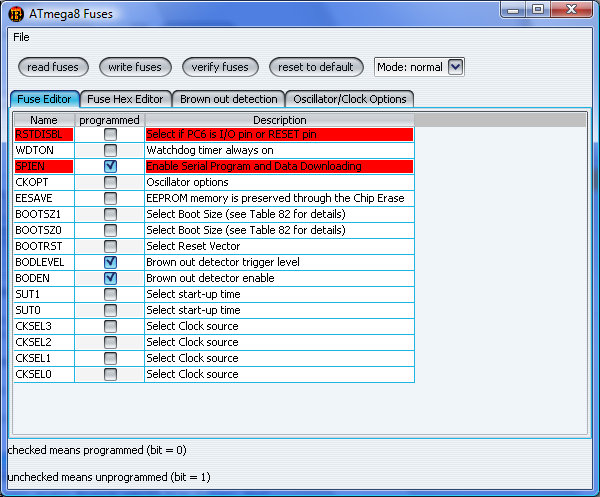The width and height of the screenshot is (600, 497).
Task: Click the Description column header
Action: 280,120
